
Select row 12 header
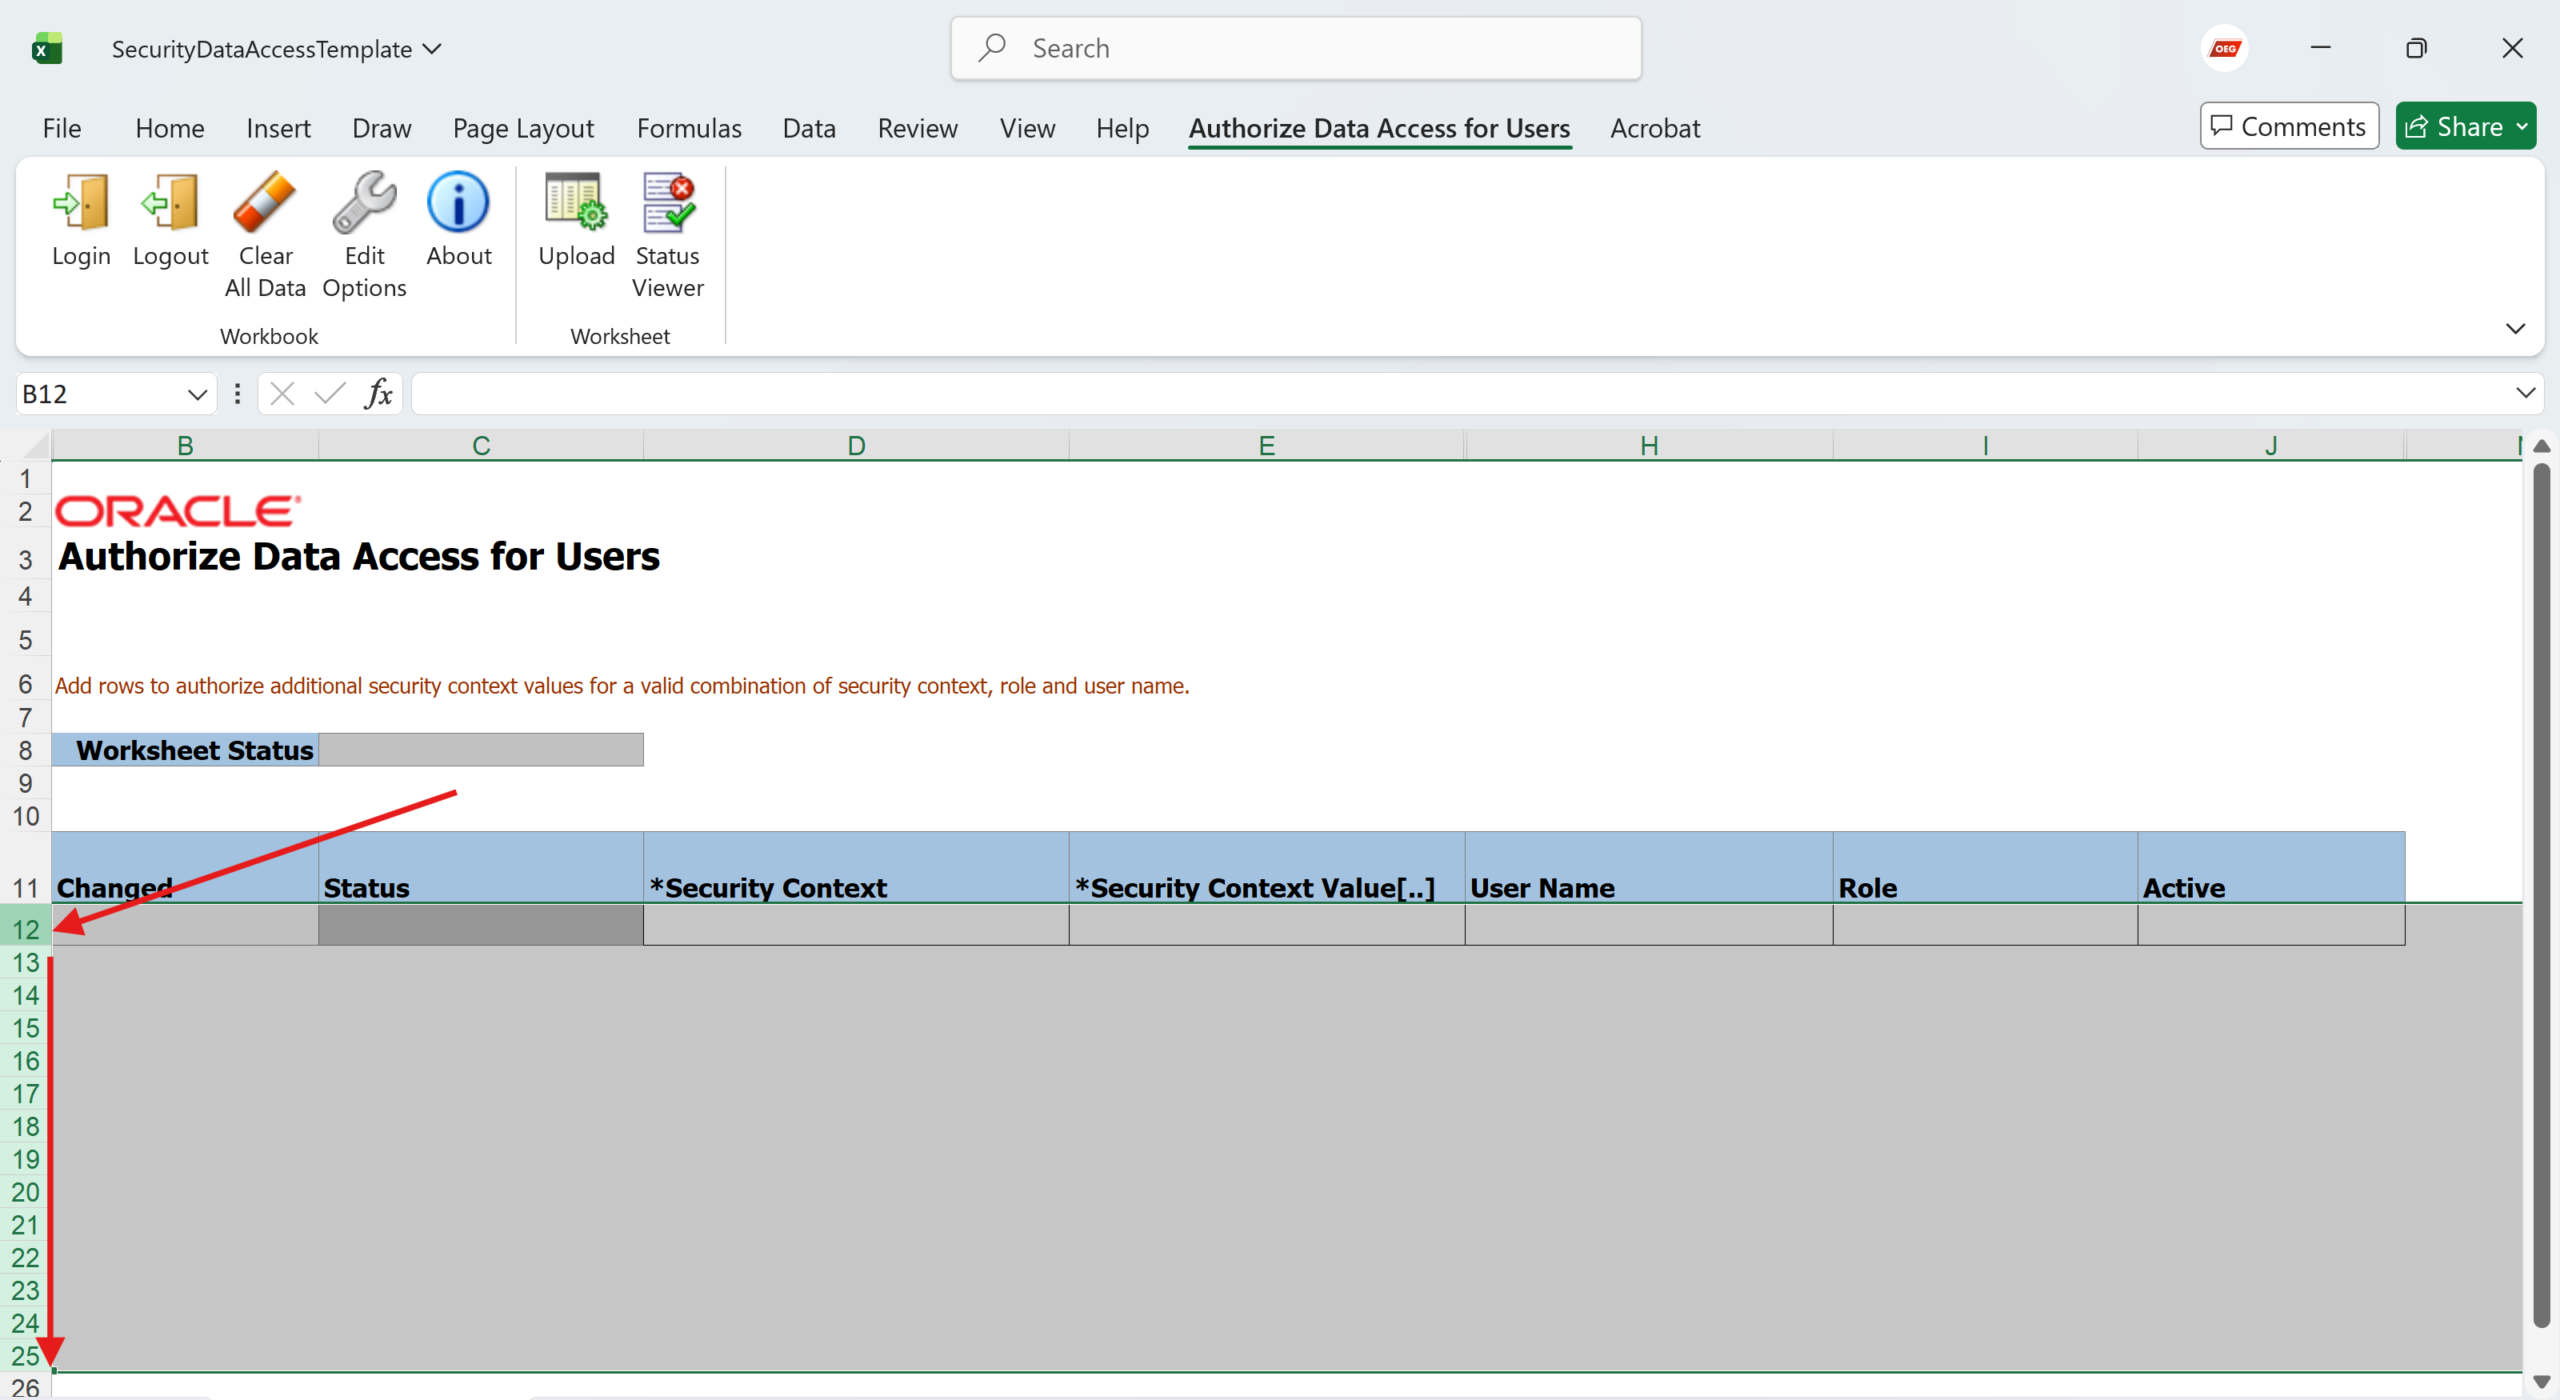click(26, 929)
